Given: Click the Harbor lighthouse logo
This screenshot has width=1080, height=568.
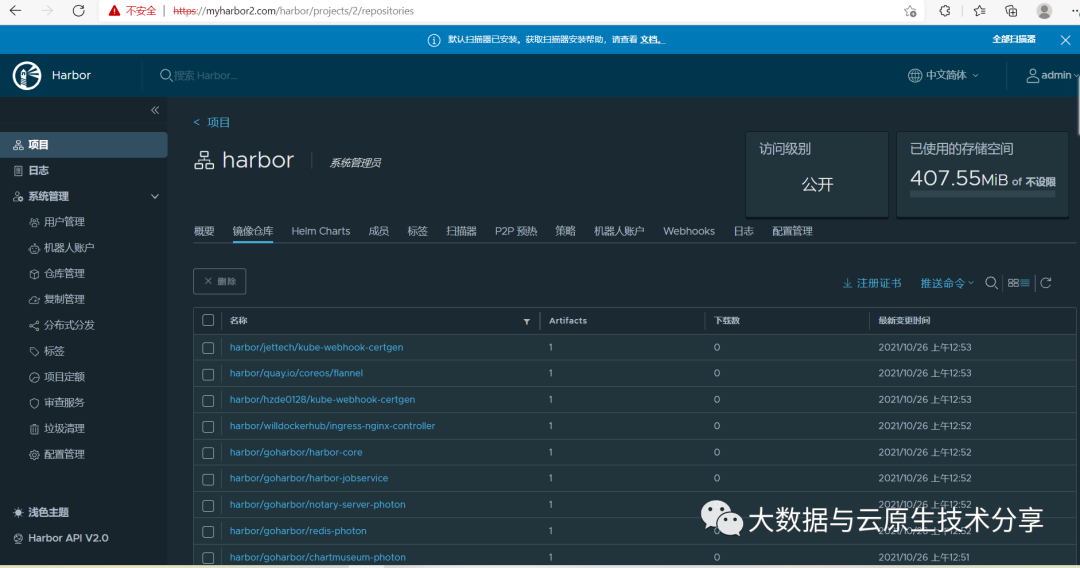Looking at the screenshot, I should click(27, 75).
